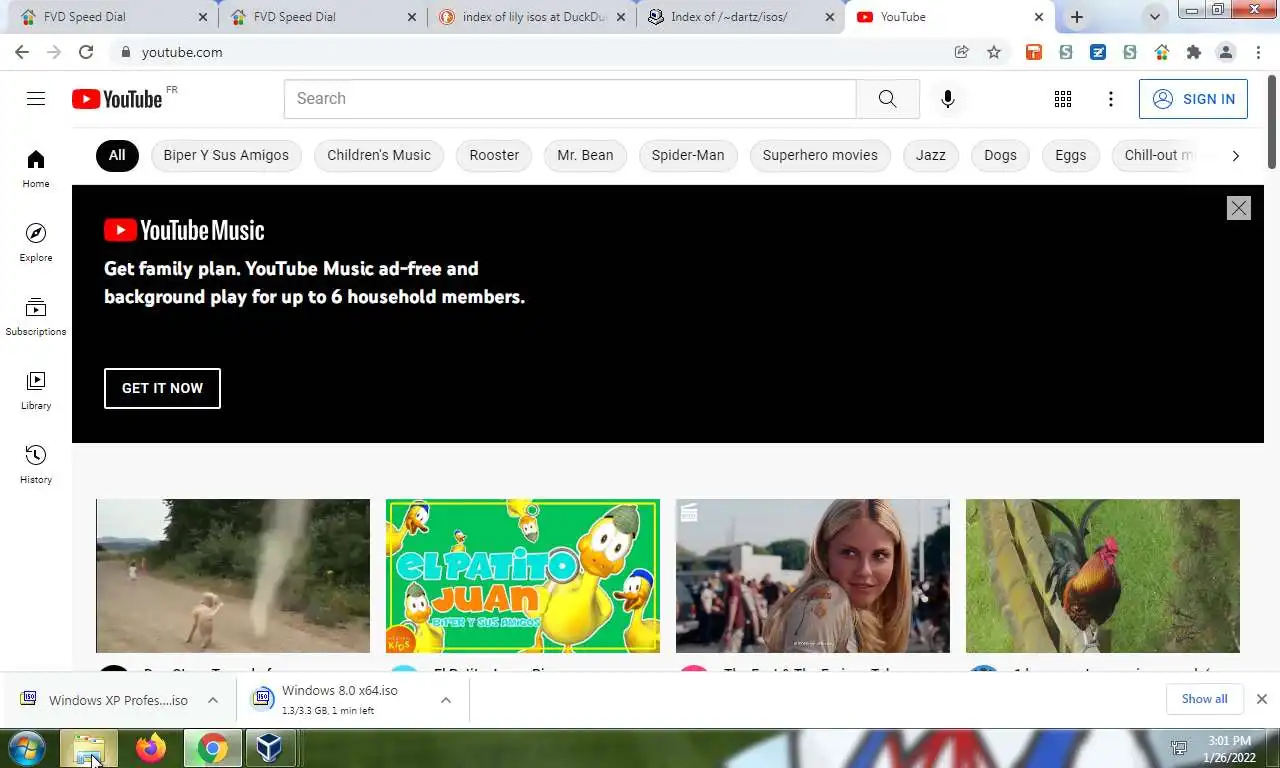Close the Index of /~dartz/isos/ tab

829,17
